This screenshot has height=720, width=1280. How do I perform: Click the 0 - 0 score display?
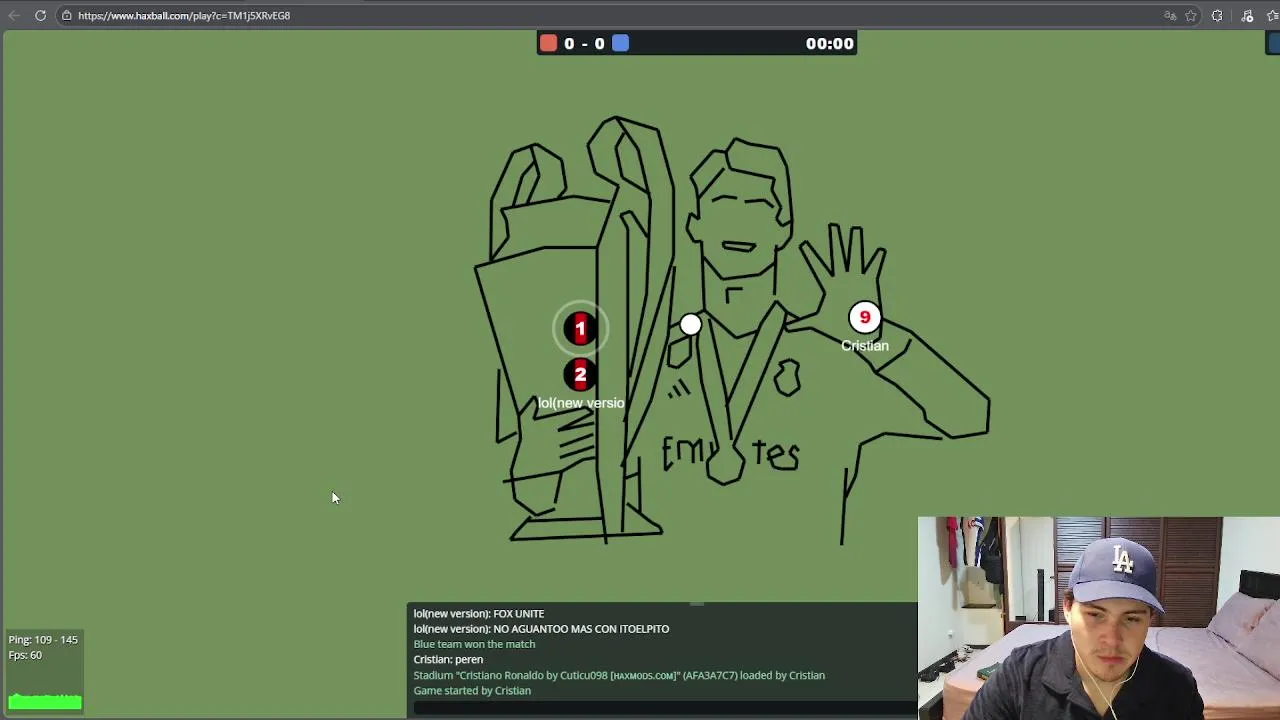(585, 43)
